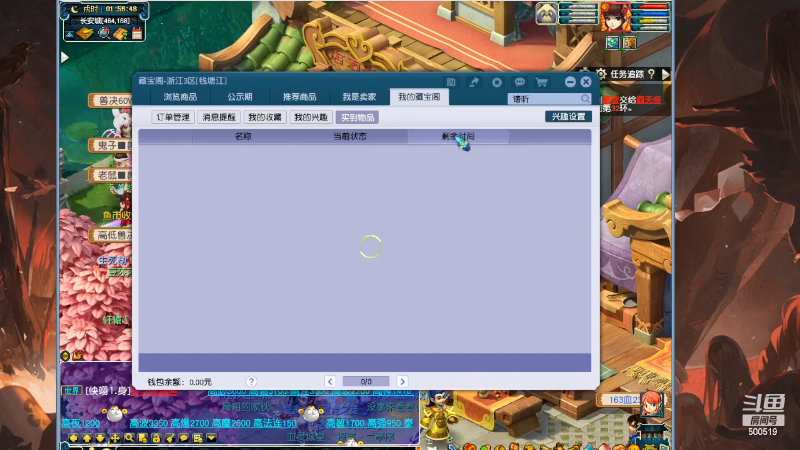Click chat left arrow icon
The height and width of the screenshot is (450, 800).
(x=73, y=438)
